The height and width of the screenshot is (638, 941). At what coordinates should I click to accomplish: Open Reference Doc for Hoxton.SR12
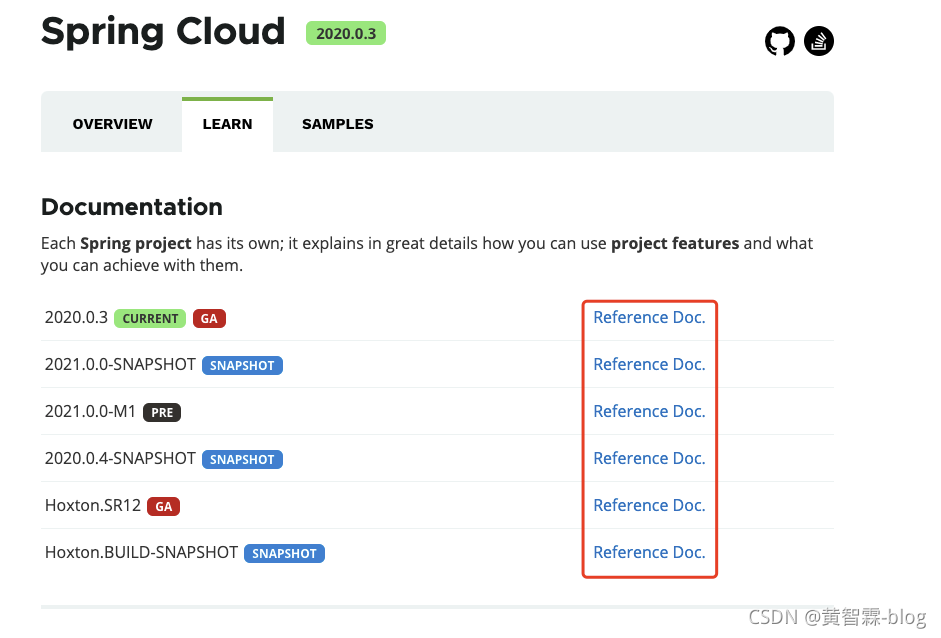pos(649,505)
